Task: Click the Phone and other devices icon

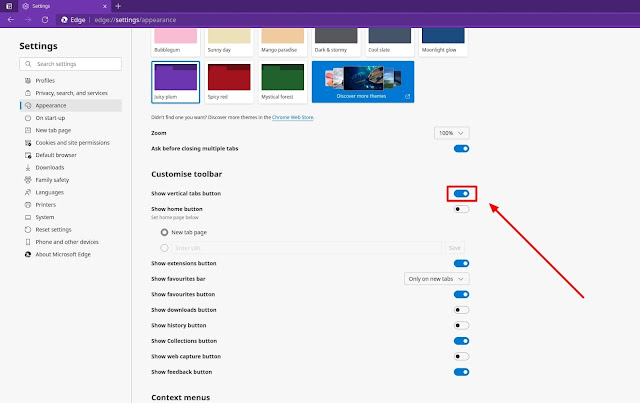Action: tap(28, 242)
